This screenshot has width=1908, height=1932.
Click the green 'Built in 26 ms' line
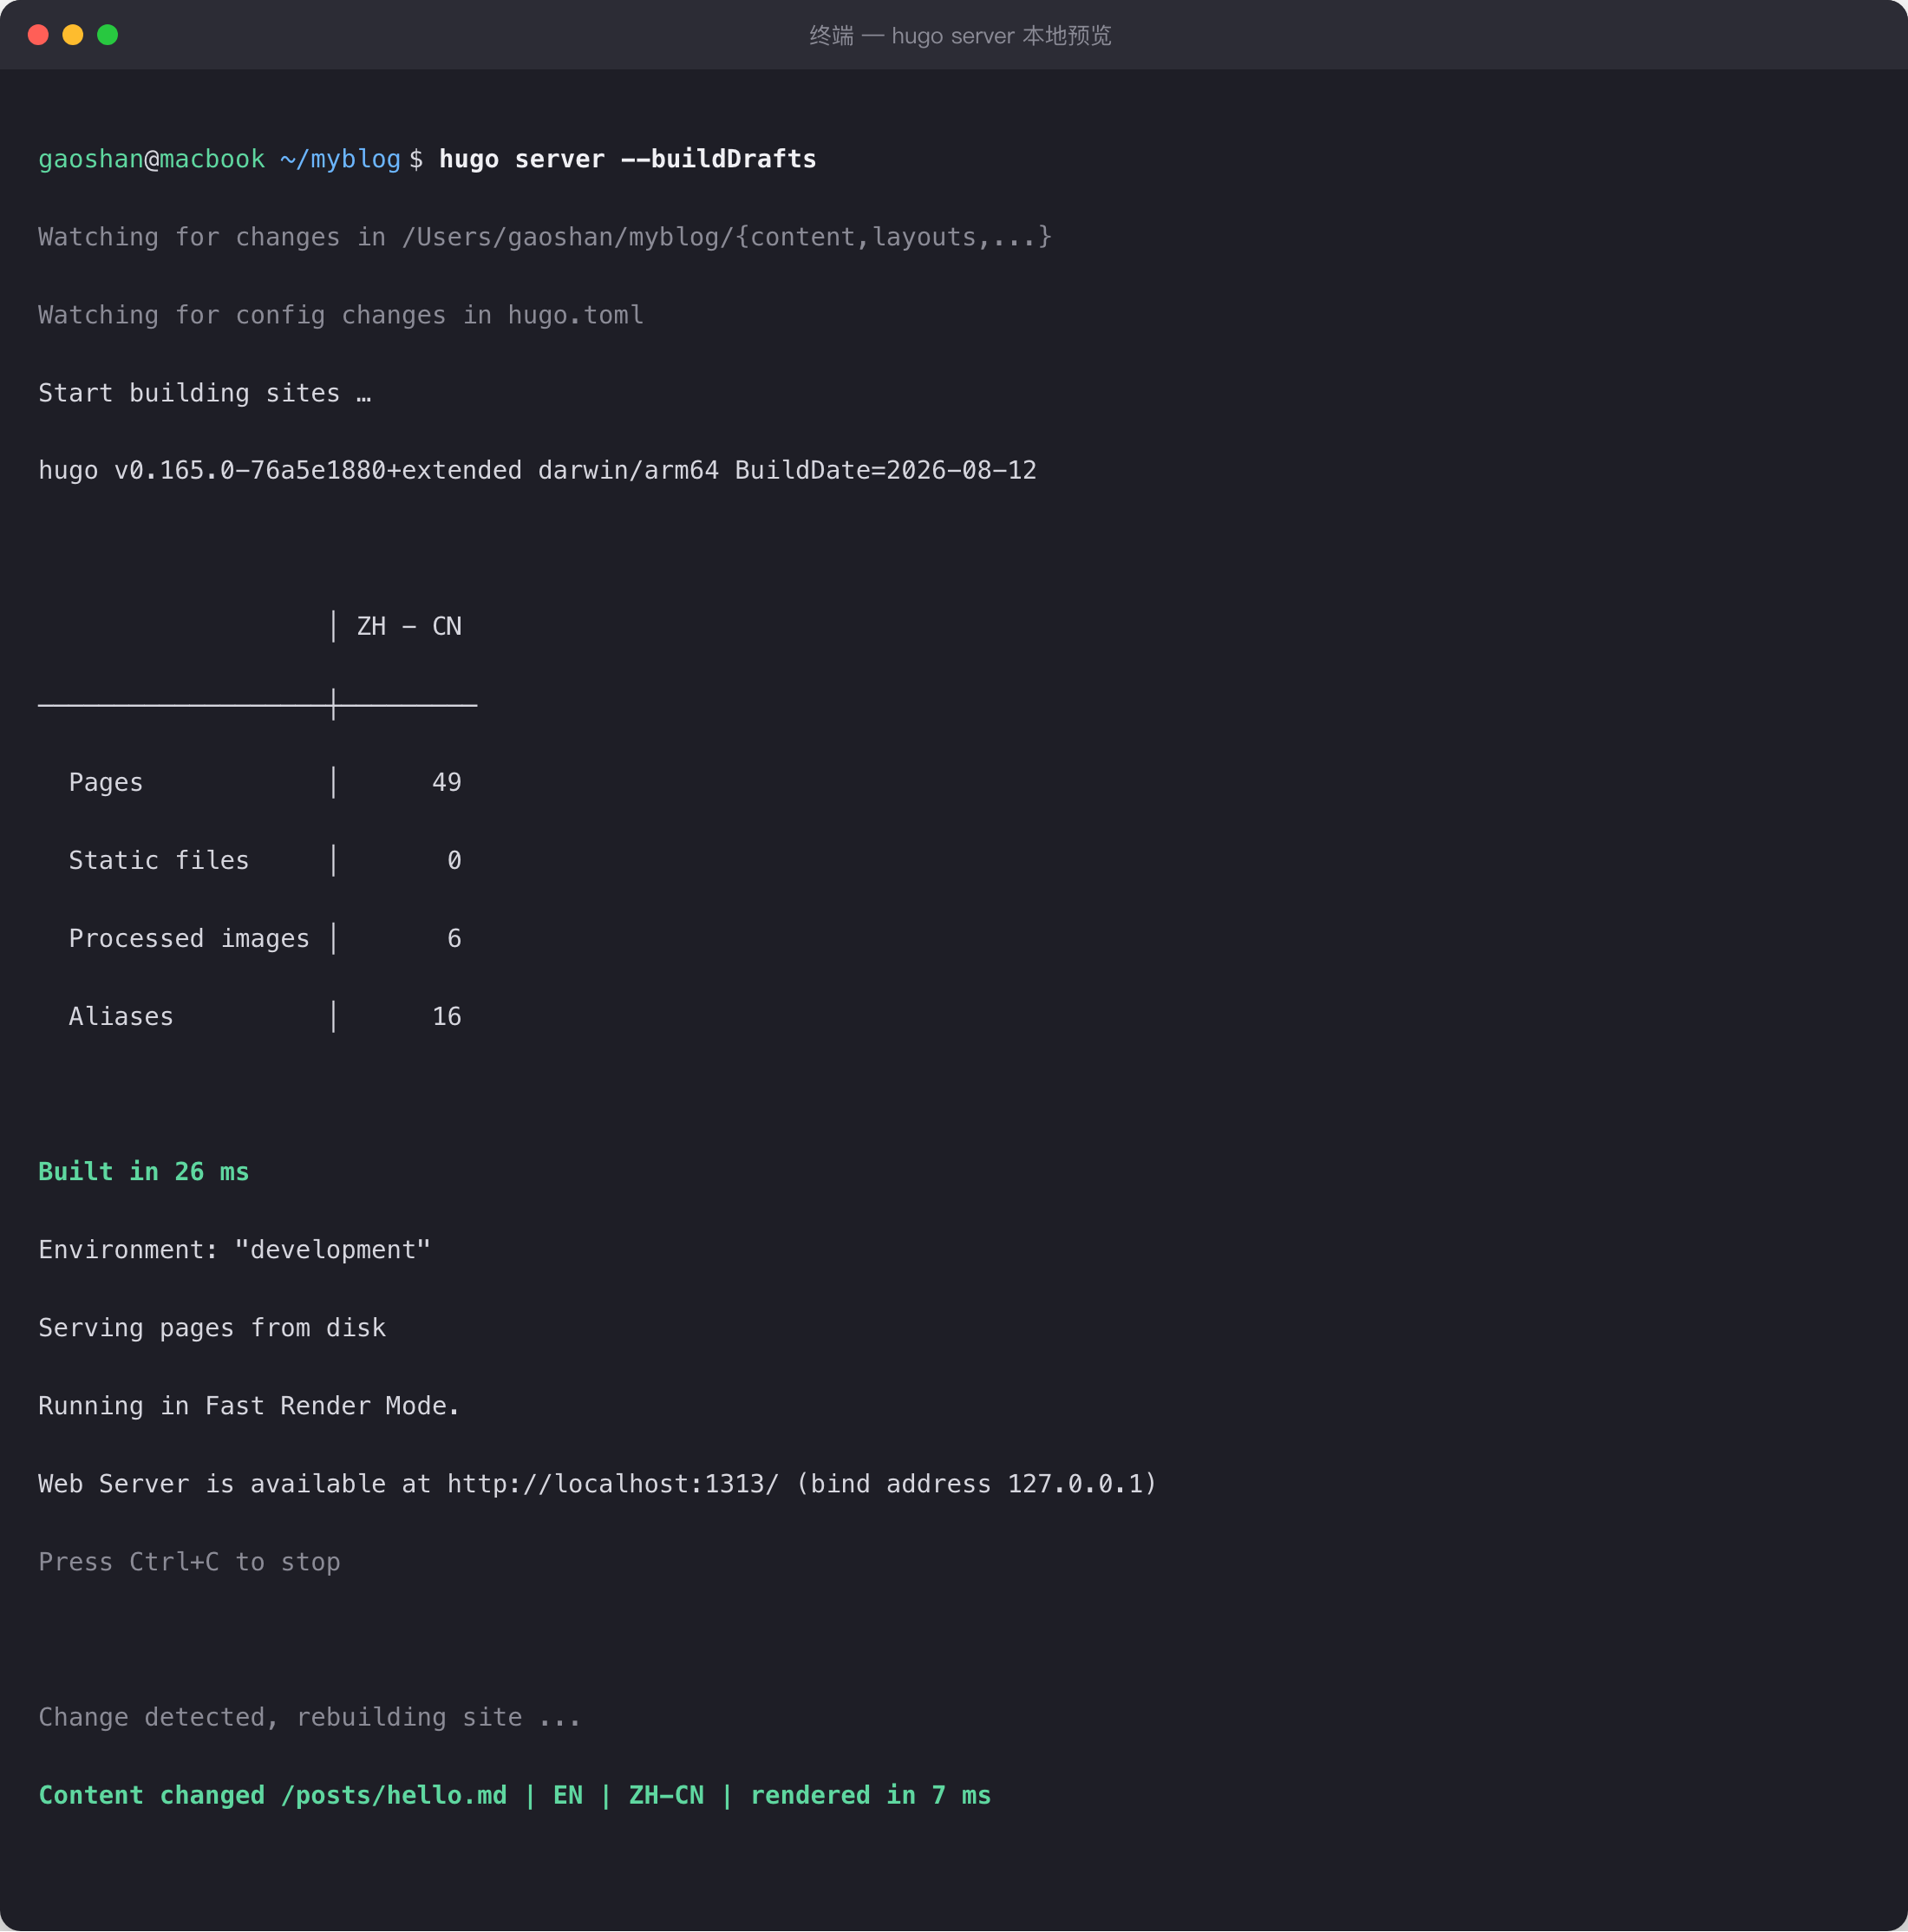144,1171
